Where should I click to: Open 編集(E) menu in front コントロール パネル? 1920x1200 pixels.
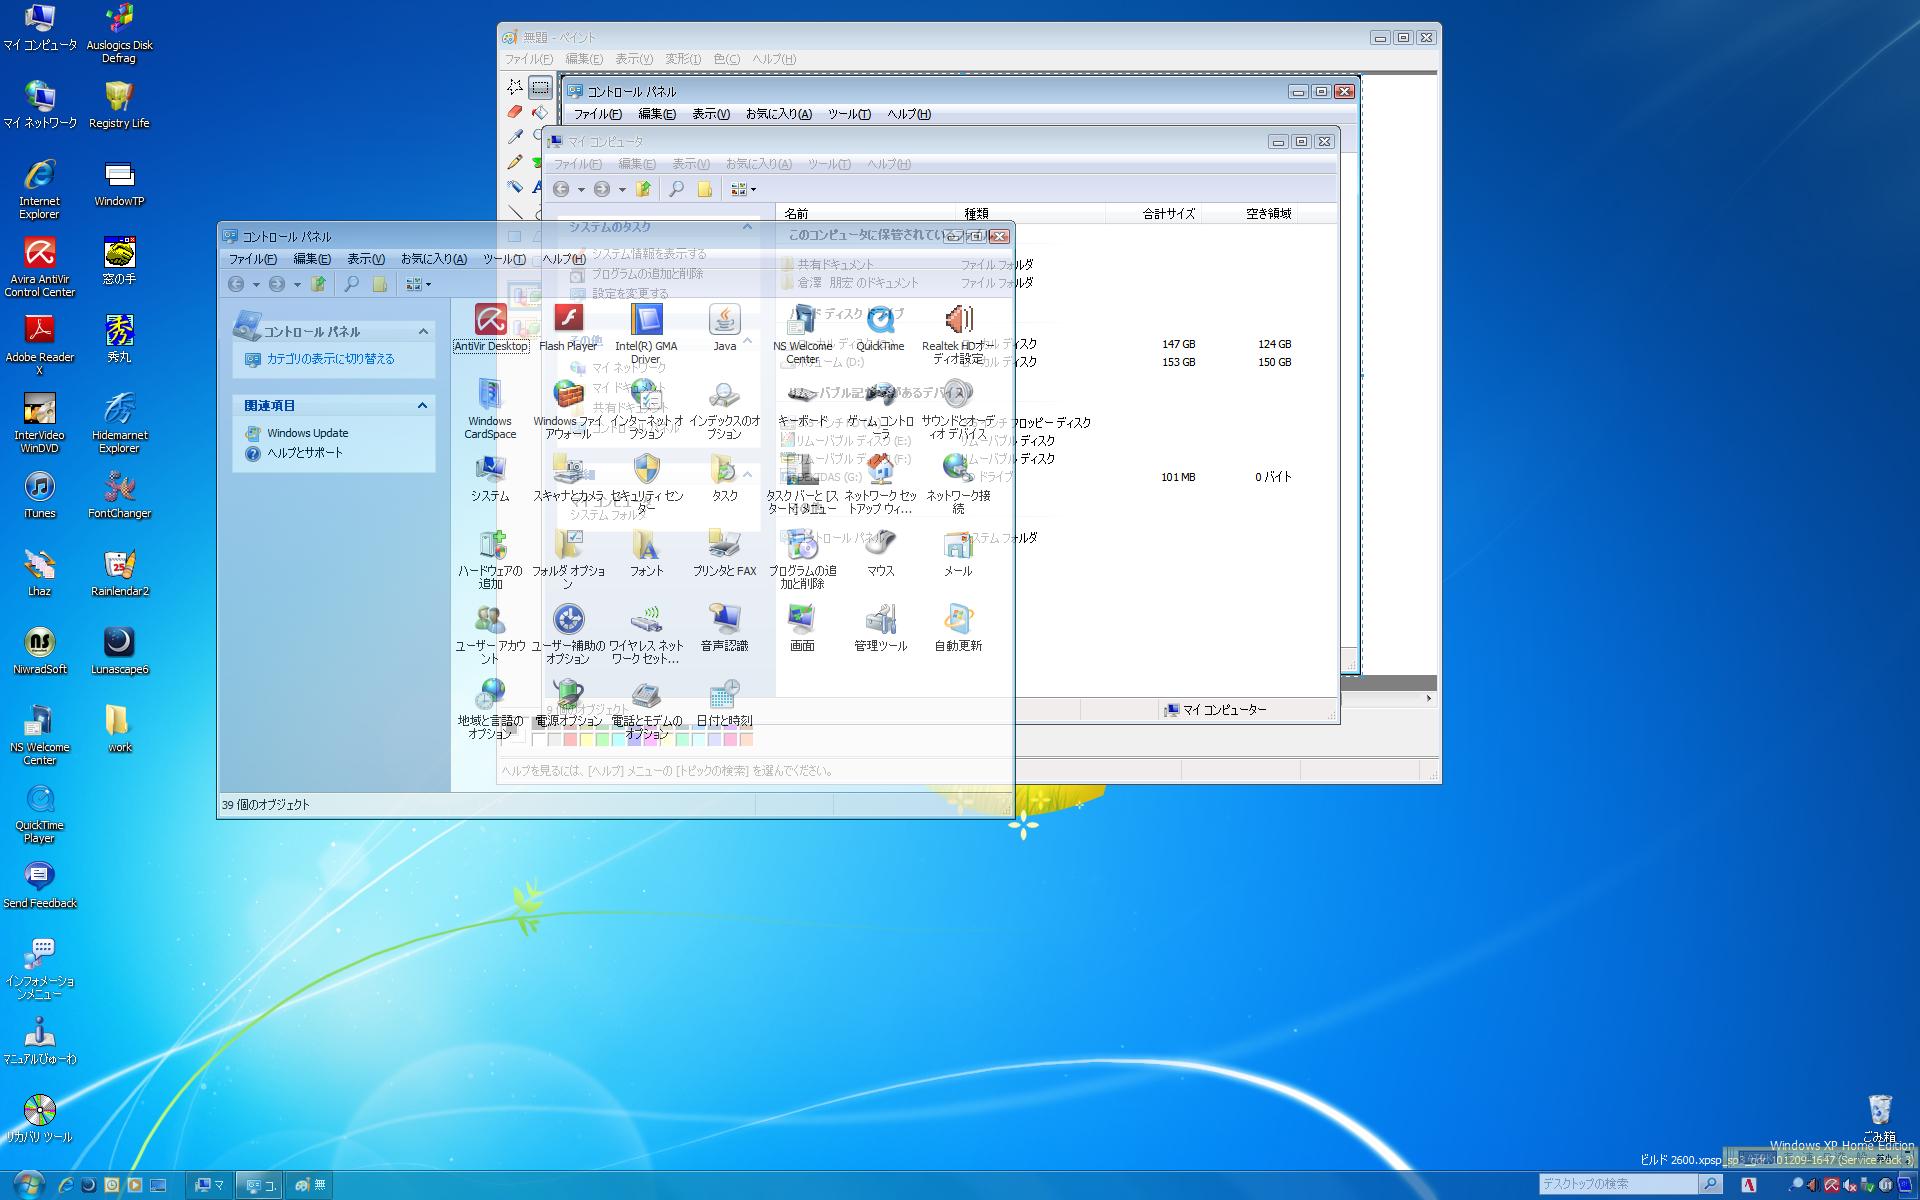tap(312, 259)
